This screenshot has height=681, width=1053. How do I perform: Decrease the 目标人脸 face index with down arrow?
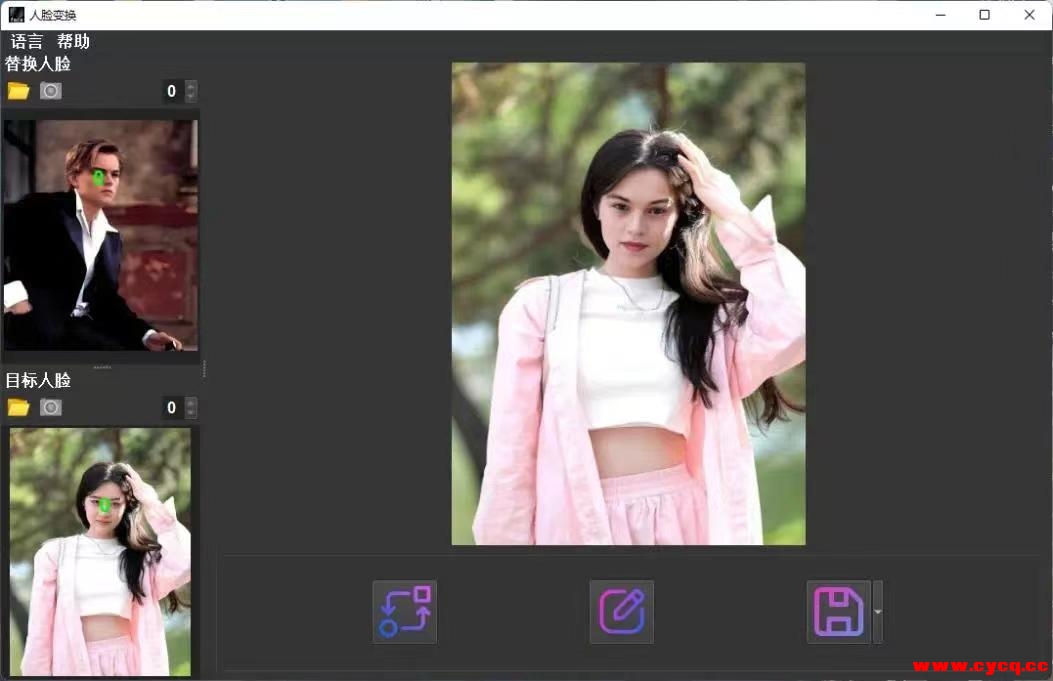tap(191, 412)
